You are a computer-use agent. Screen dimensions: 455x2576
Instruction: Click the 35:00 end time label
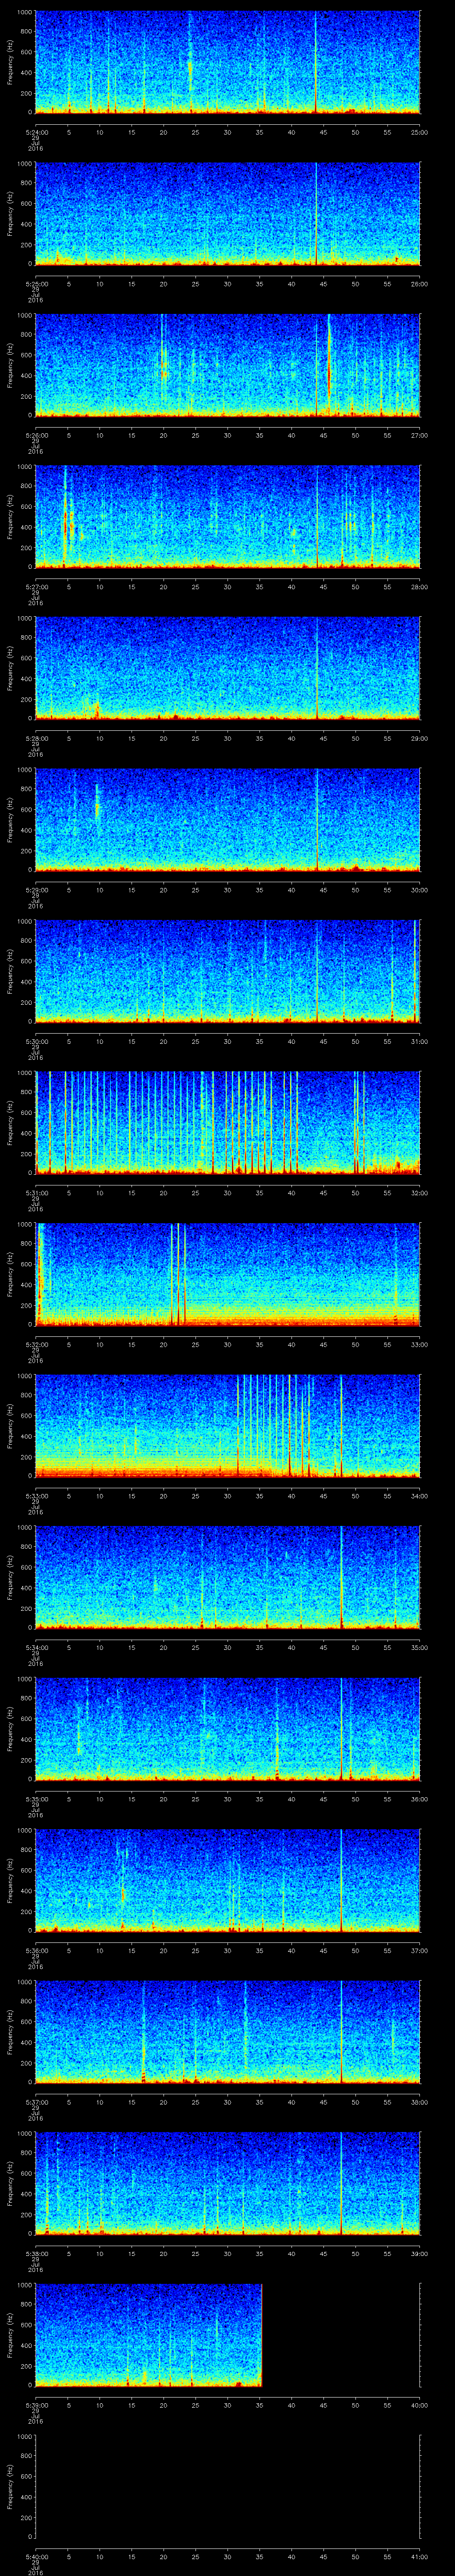tap(419, 1647)
